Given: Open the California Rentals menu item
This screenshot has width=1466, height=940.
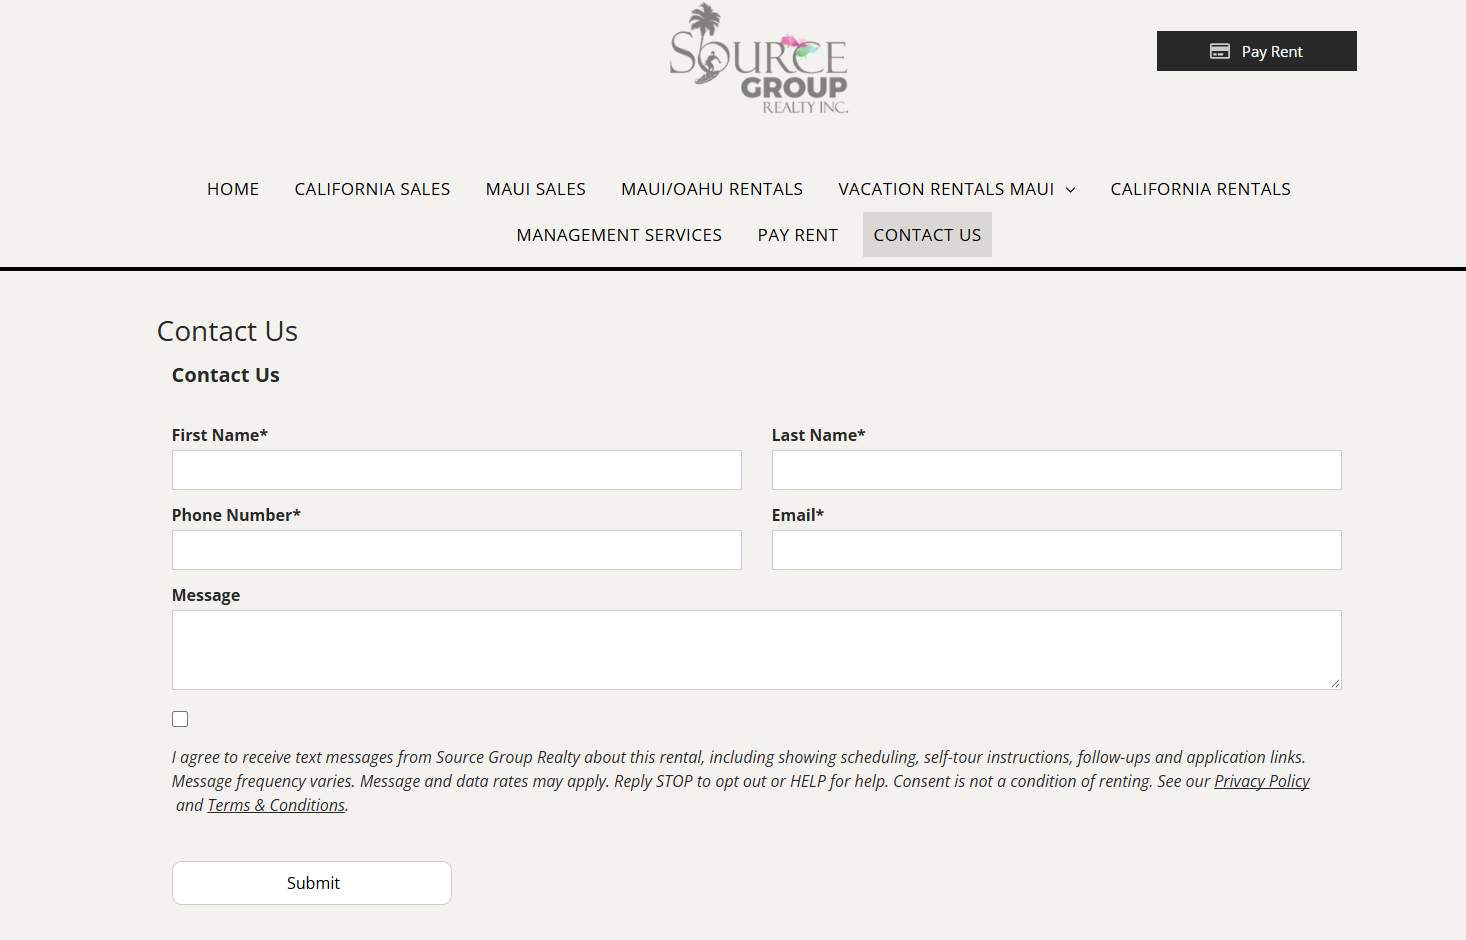Looking at the screenshot, I should click(x=1200, y=189).
